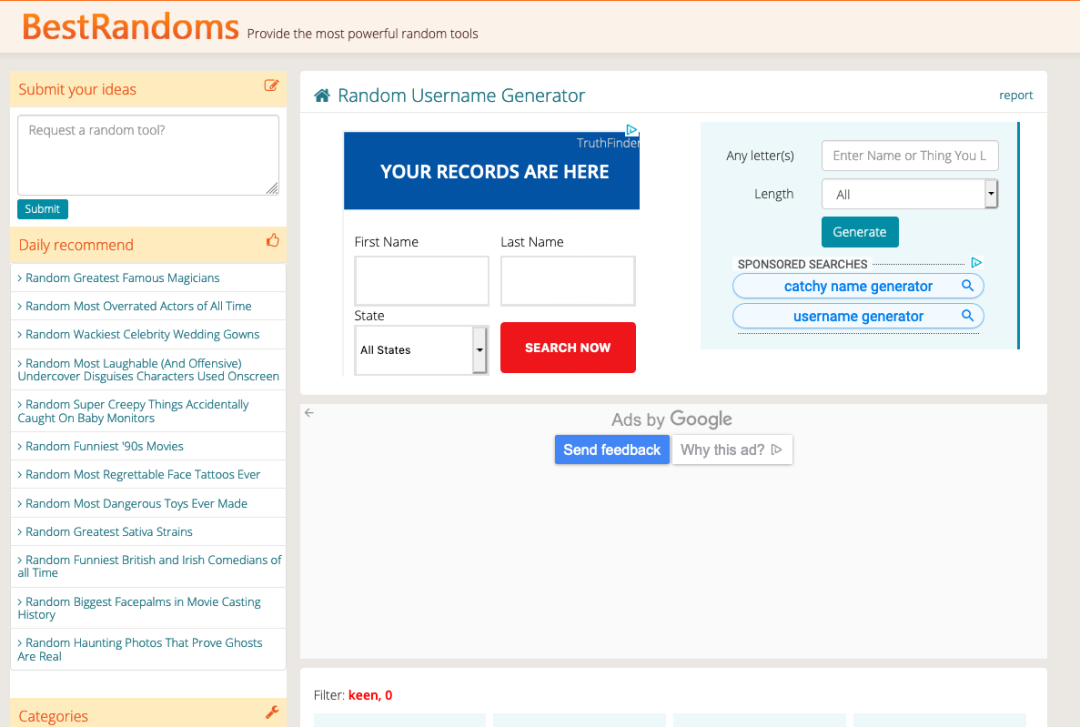Click the home icon beside Random Username Generator
1080x727 pixels.
click(322, 95)
